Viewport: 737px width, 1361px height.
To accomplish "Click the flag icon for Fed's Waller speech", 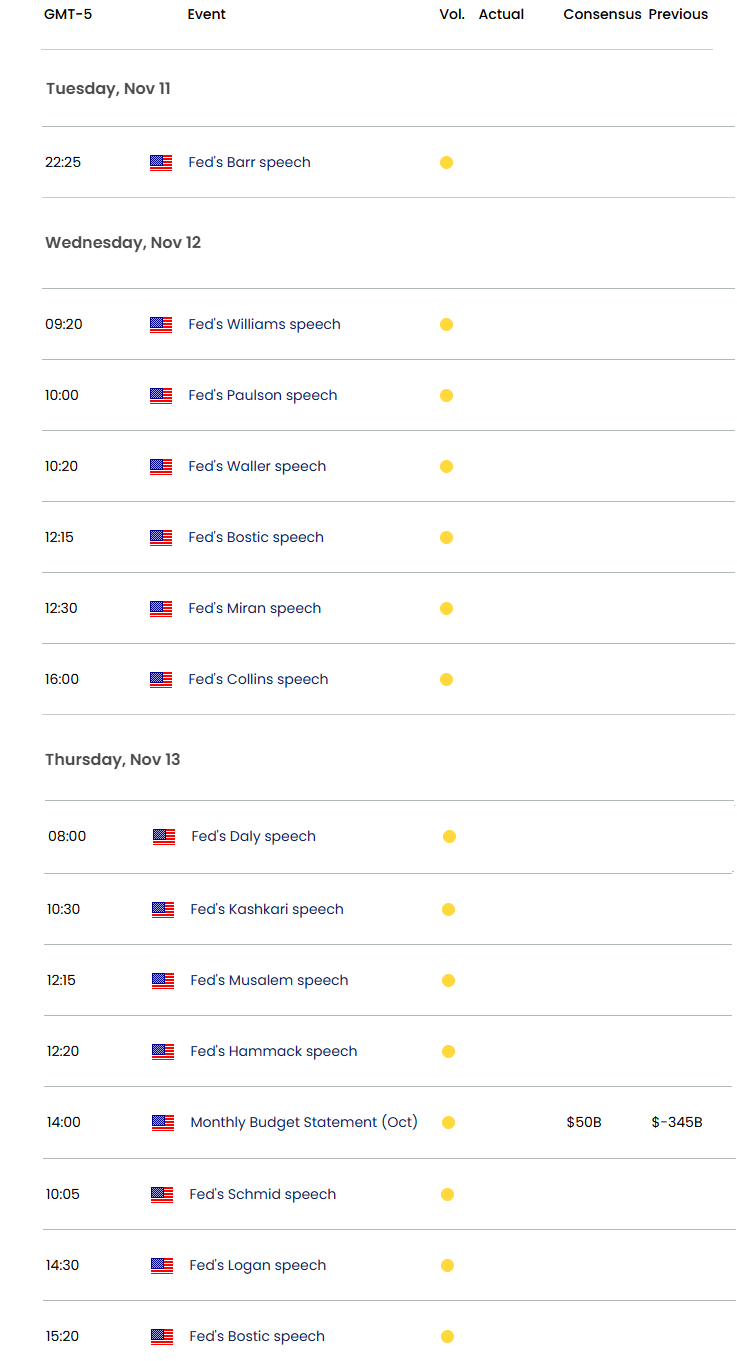I will pyautogui.click(x=161, y=467).
